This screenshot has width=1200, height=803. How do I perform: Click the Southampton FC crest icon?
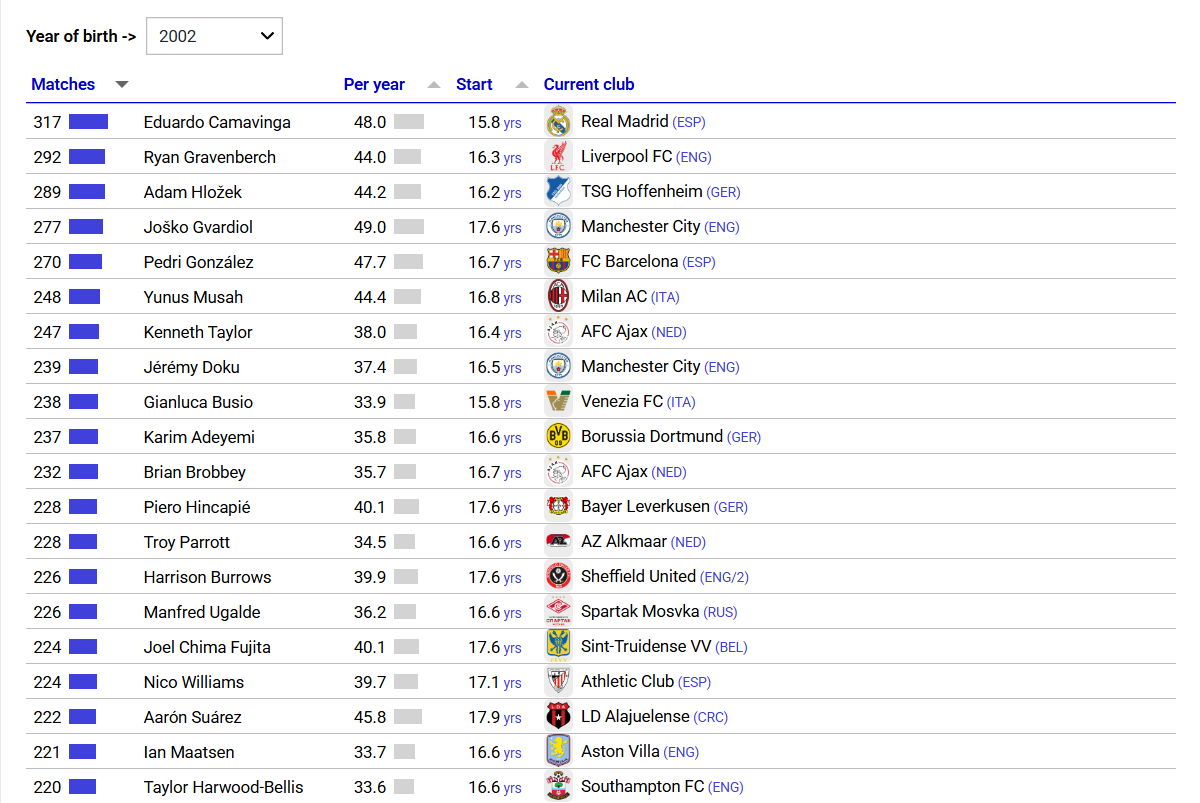point(558,787)
